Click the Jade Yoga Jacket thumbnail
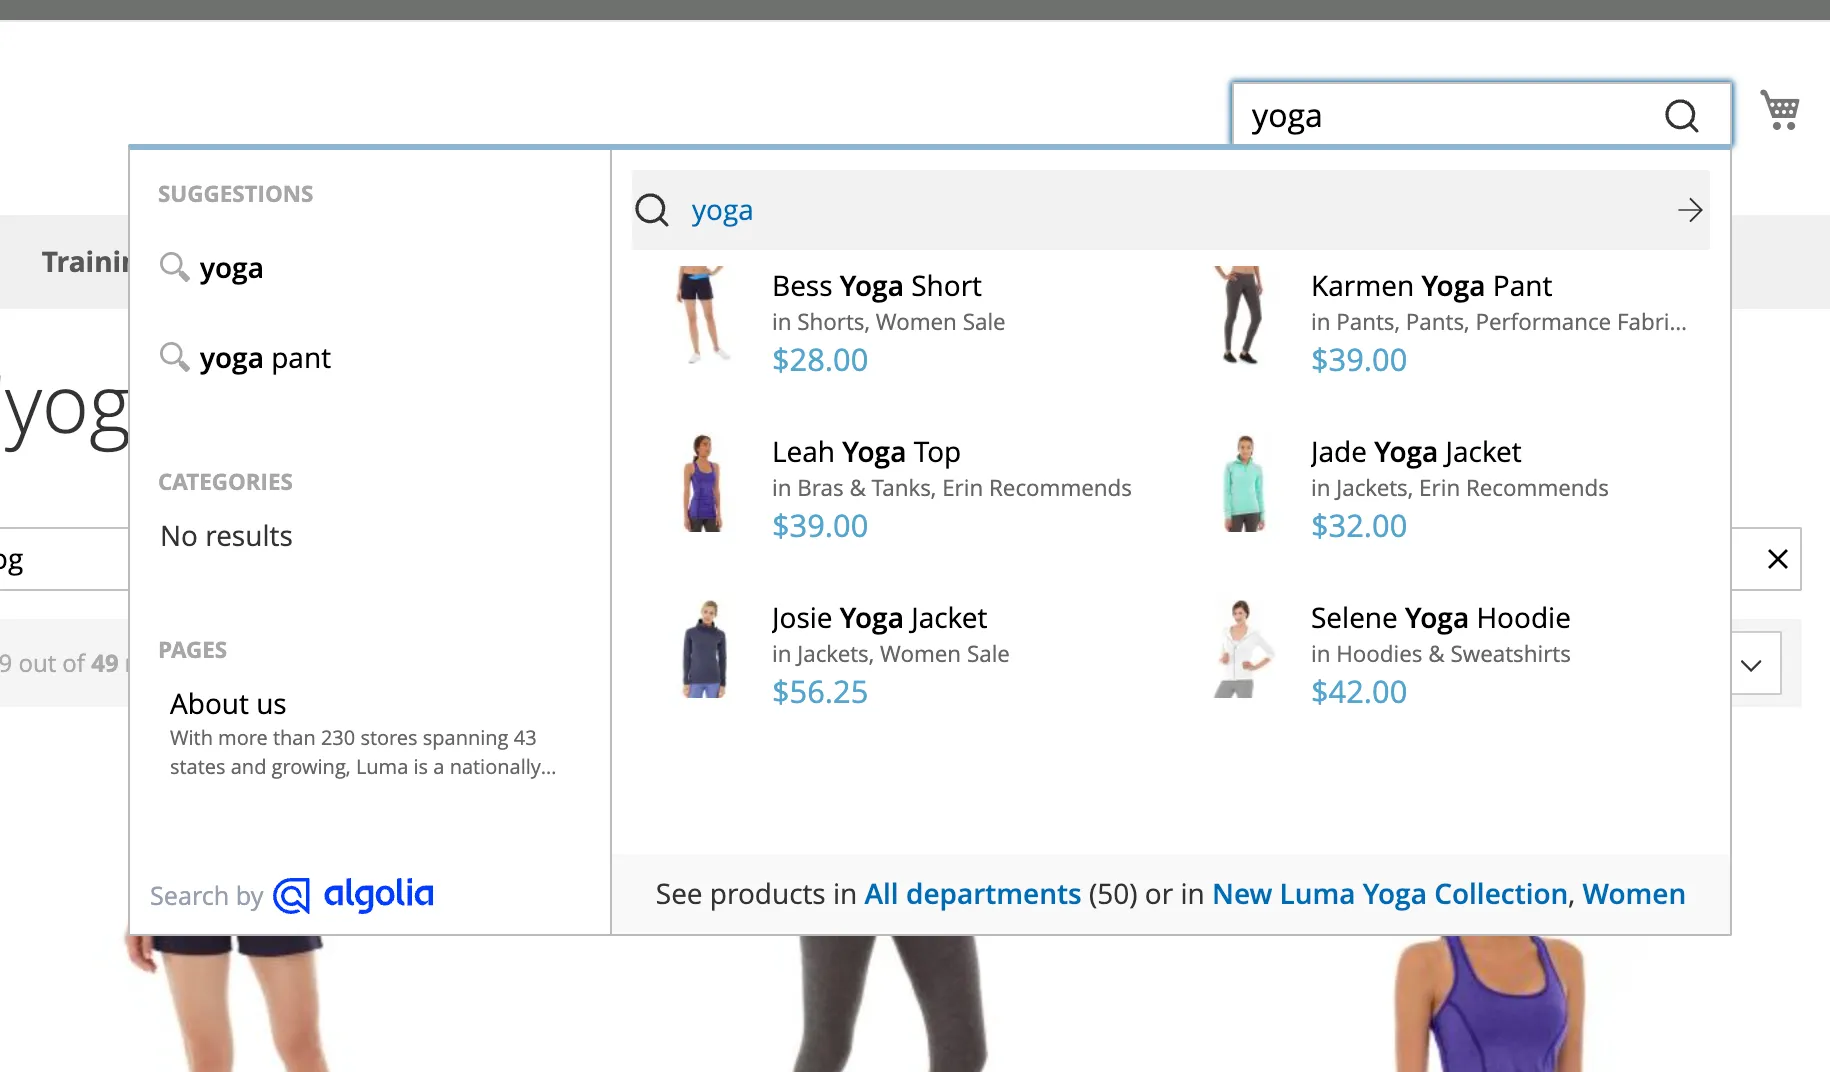The width and height of the screenshot is (1830, 1072). point(1241,482)
